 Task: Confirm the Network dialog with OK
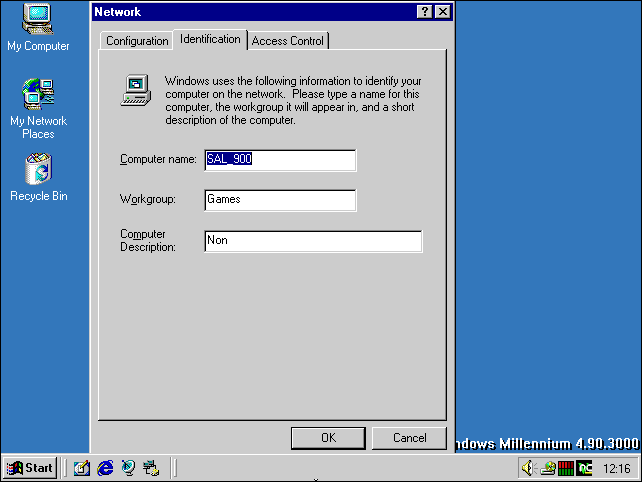coord(328,438)
